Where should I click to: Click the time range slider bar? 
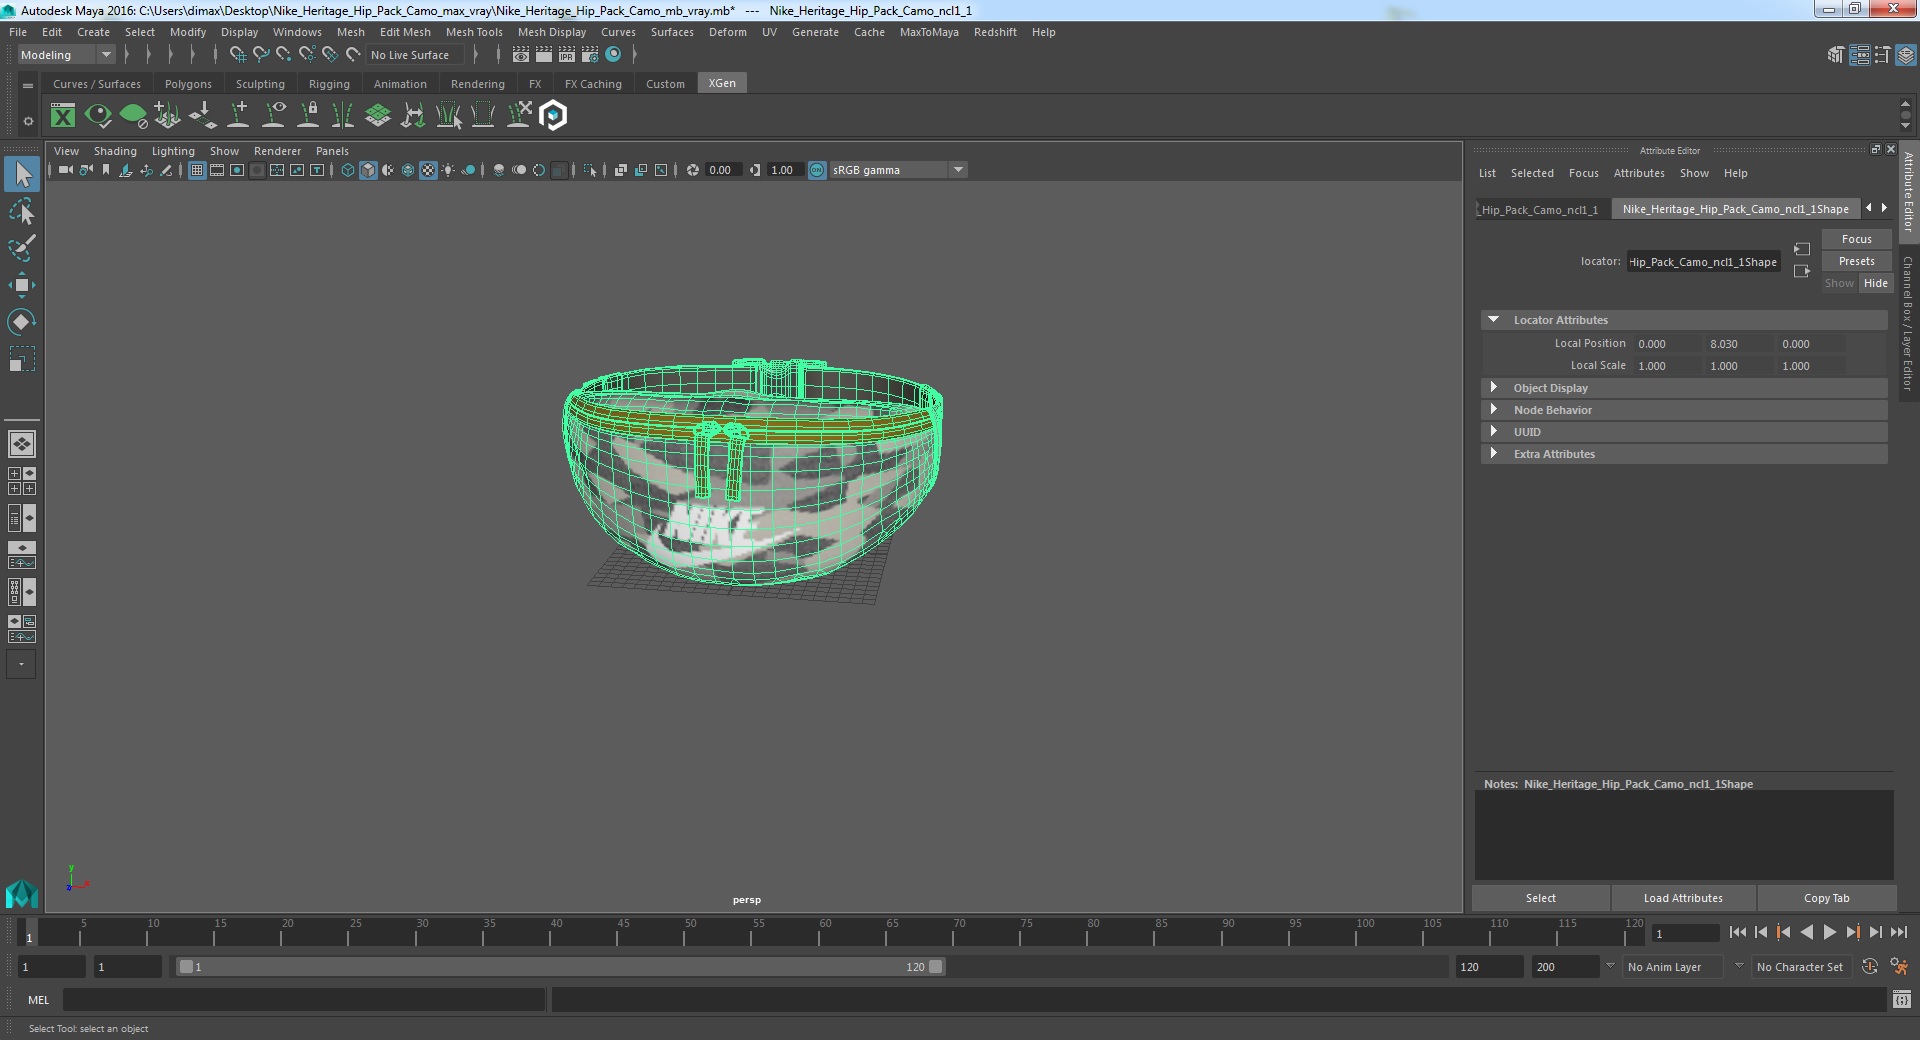(x=560, y=967)
